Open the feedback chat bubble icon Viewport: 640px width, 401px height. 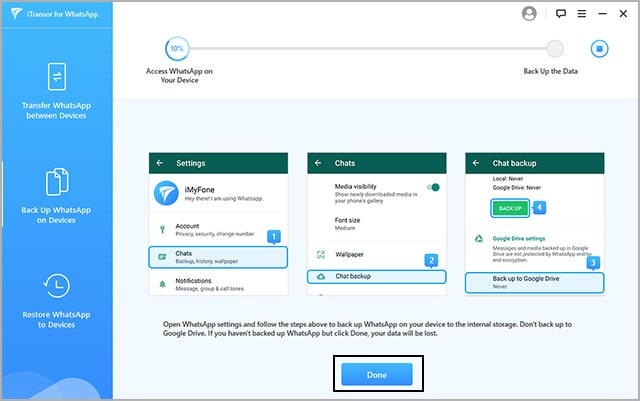click(561, 13)
